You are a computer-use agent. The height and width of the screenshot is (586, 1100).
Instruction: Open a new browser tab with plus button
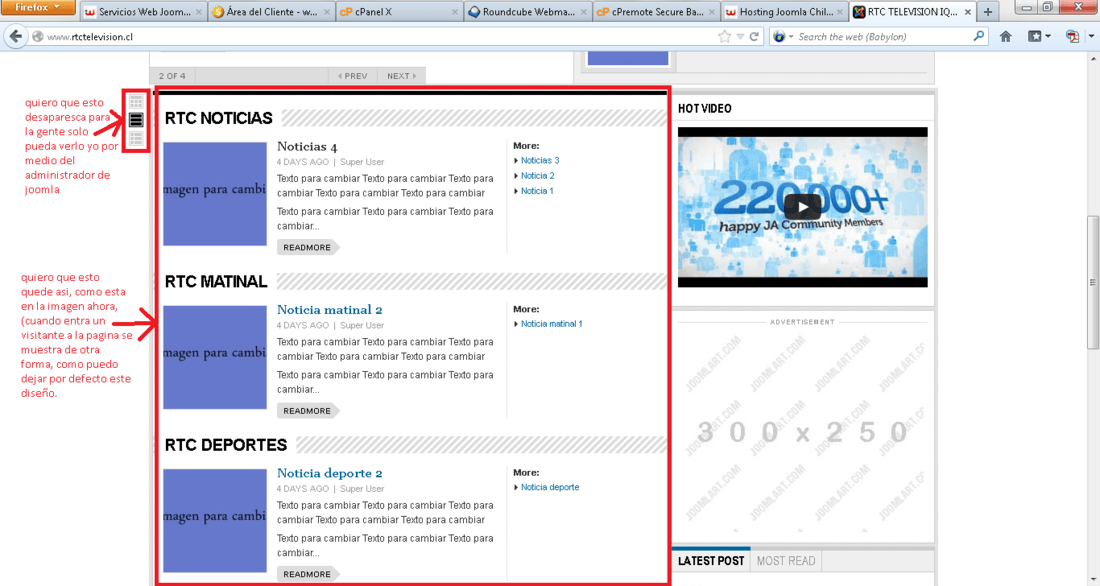coord(988,12)
